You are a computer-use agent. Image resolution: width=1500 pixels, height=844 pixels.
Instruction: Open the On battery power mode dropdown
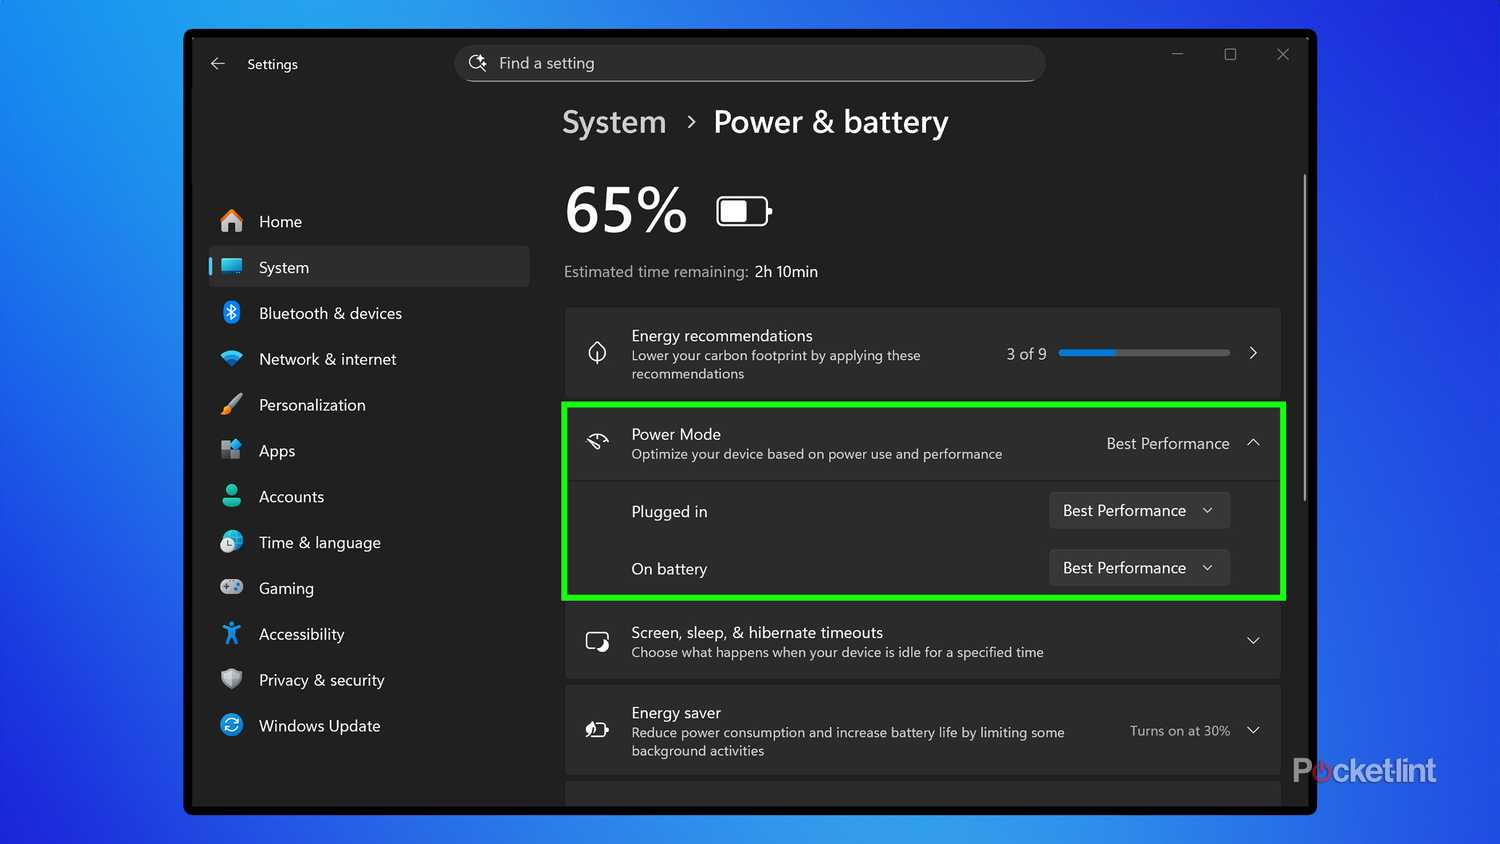(1138, 567)
